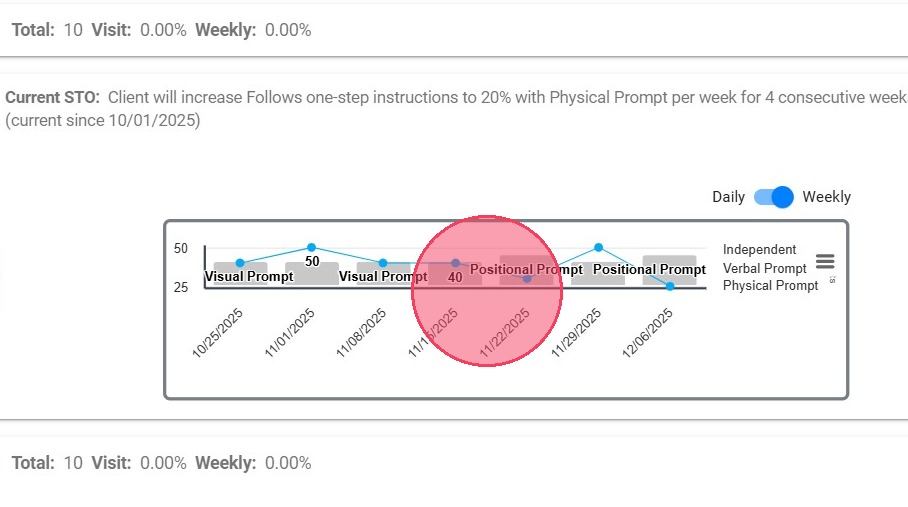Open the chart hamburger menu
Screen dimensions: 908x507
click(825, 261)
